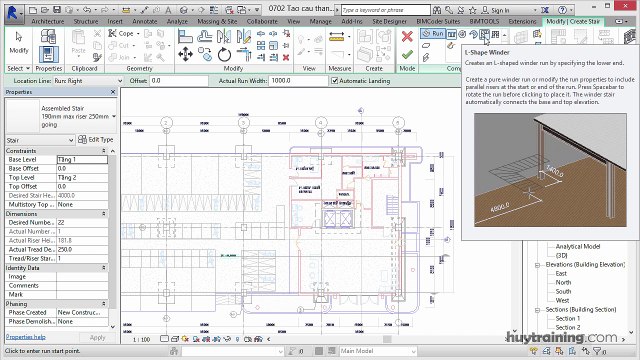Select the Move tool

(185, 54)
